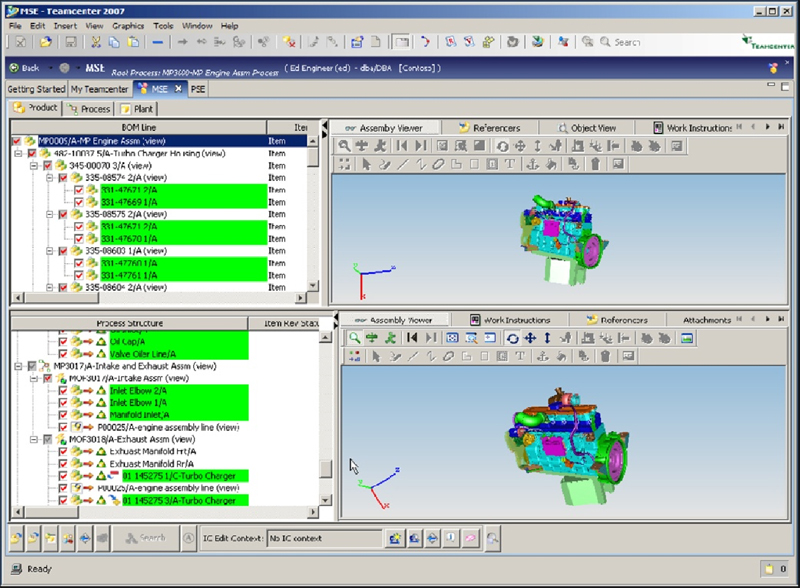Click the rotate icon in lower viewer toolbar
Viewport: 800px width, 588px height.
(x=513, y=338)
